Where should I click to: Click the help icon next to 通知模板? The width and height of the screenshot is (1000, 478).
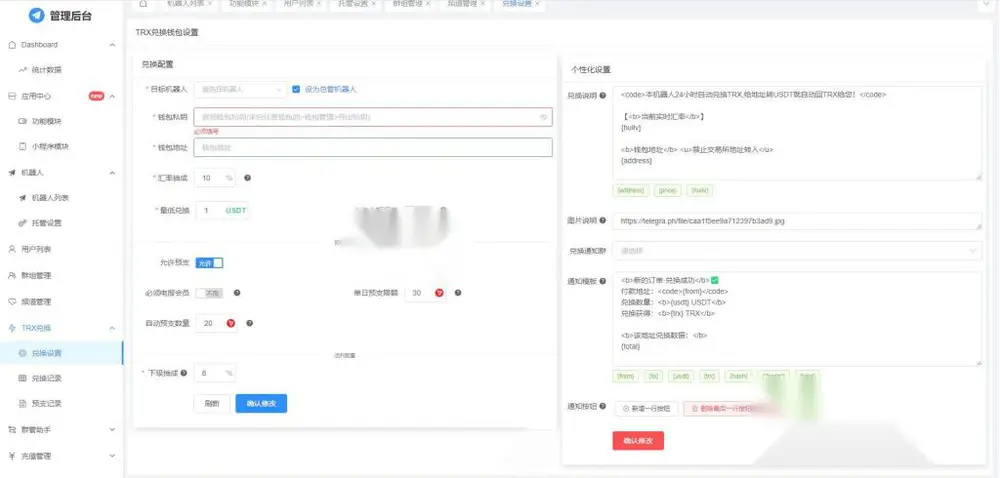[603, 281]
